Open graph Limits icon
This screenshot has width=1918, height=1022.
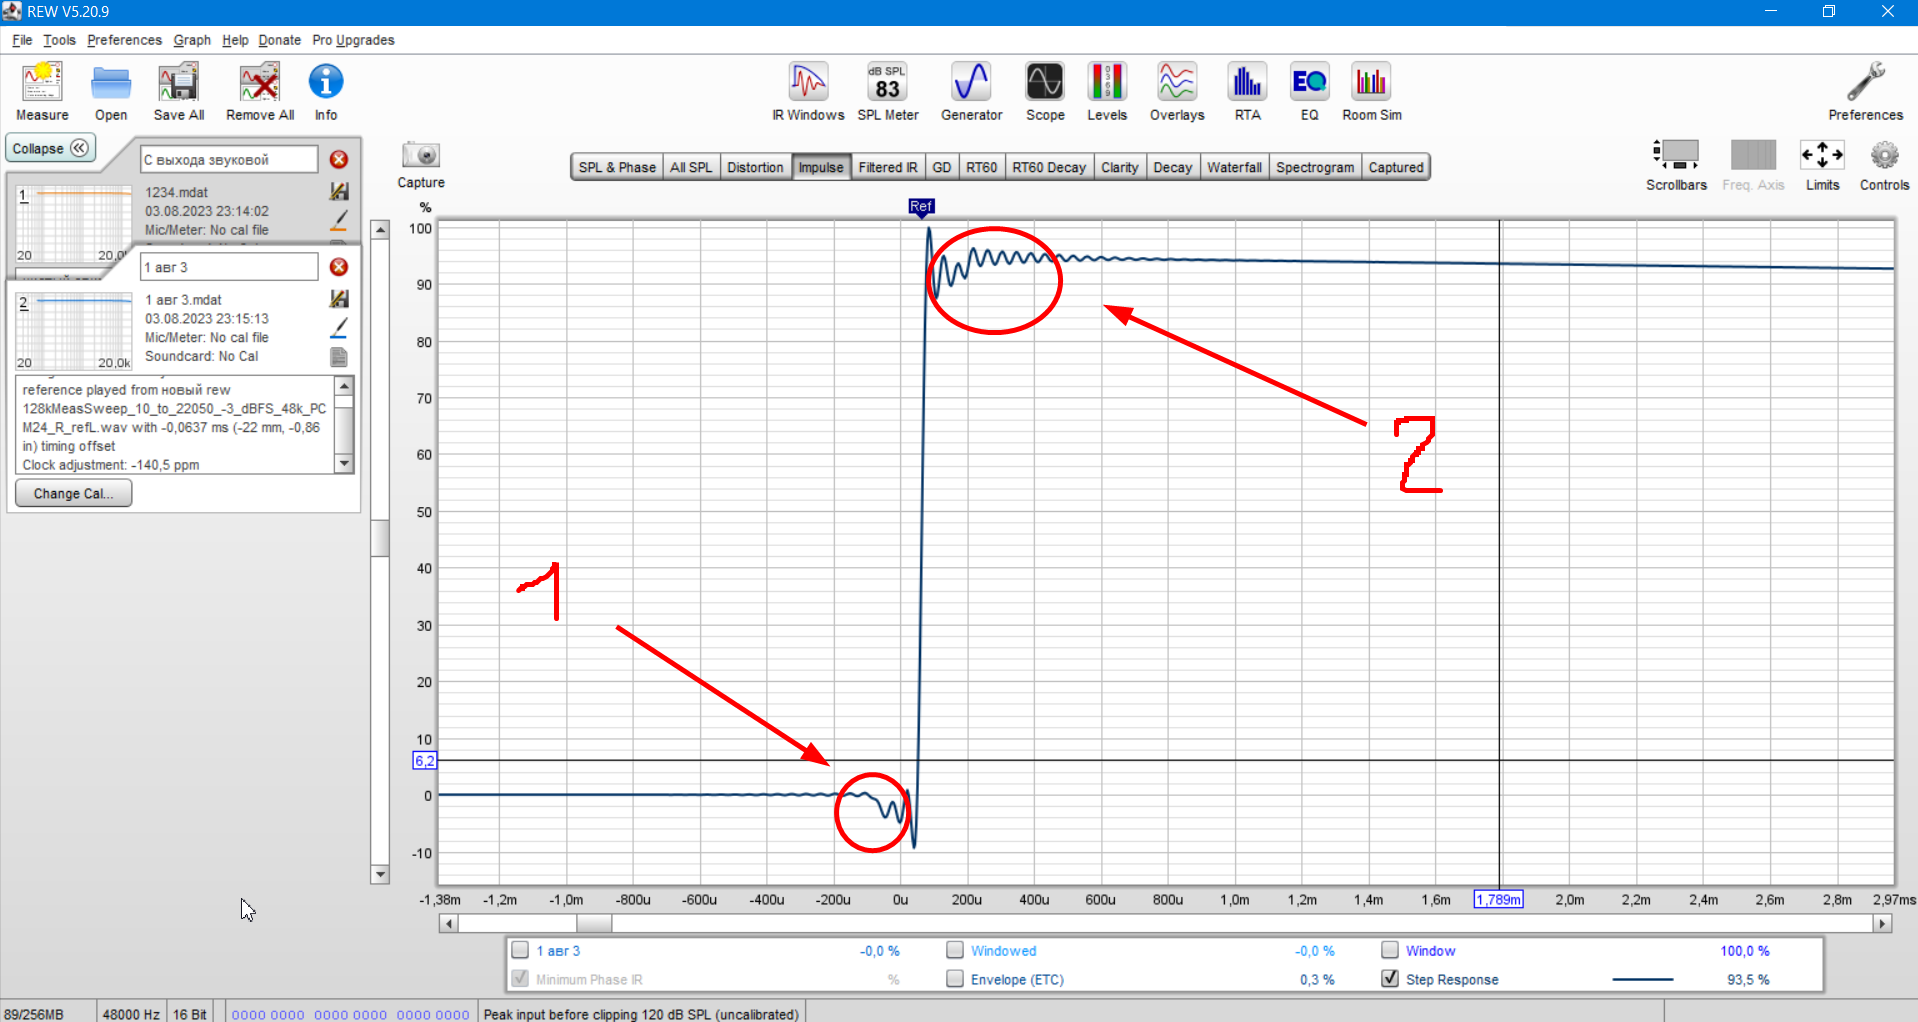click(x=1822, y=155)
